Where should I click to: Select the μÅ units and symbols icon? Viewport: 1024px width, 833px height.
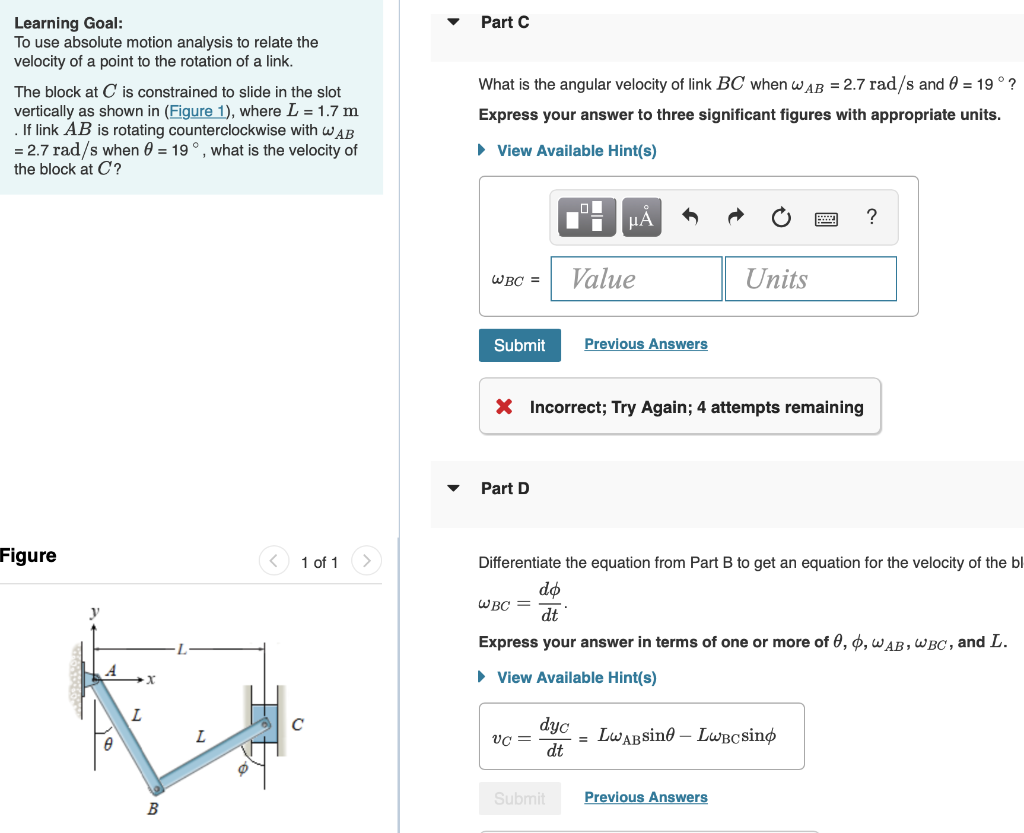click(640, 217)
